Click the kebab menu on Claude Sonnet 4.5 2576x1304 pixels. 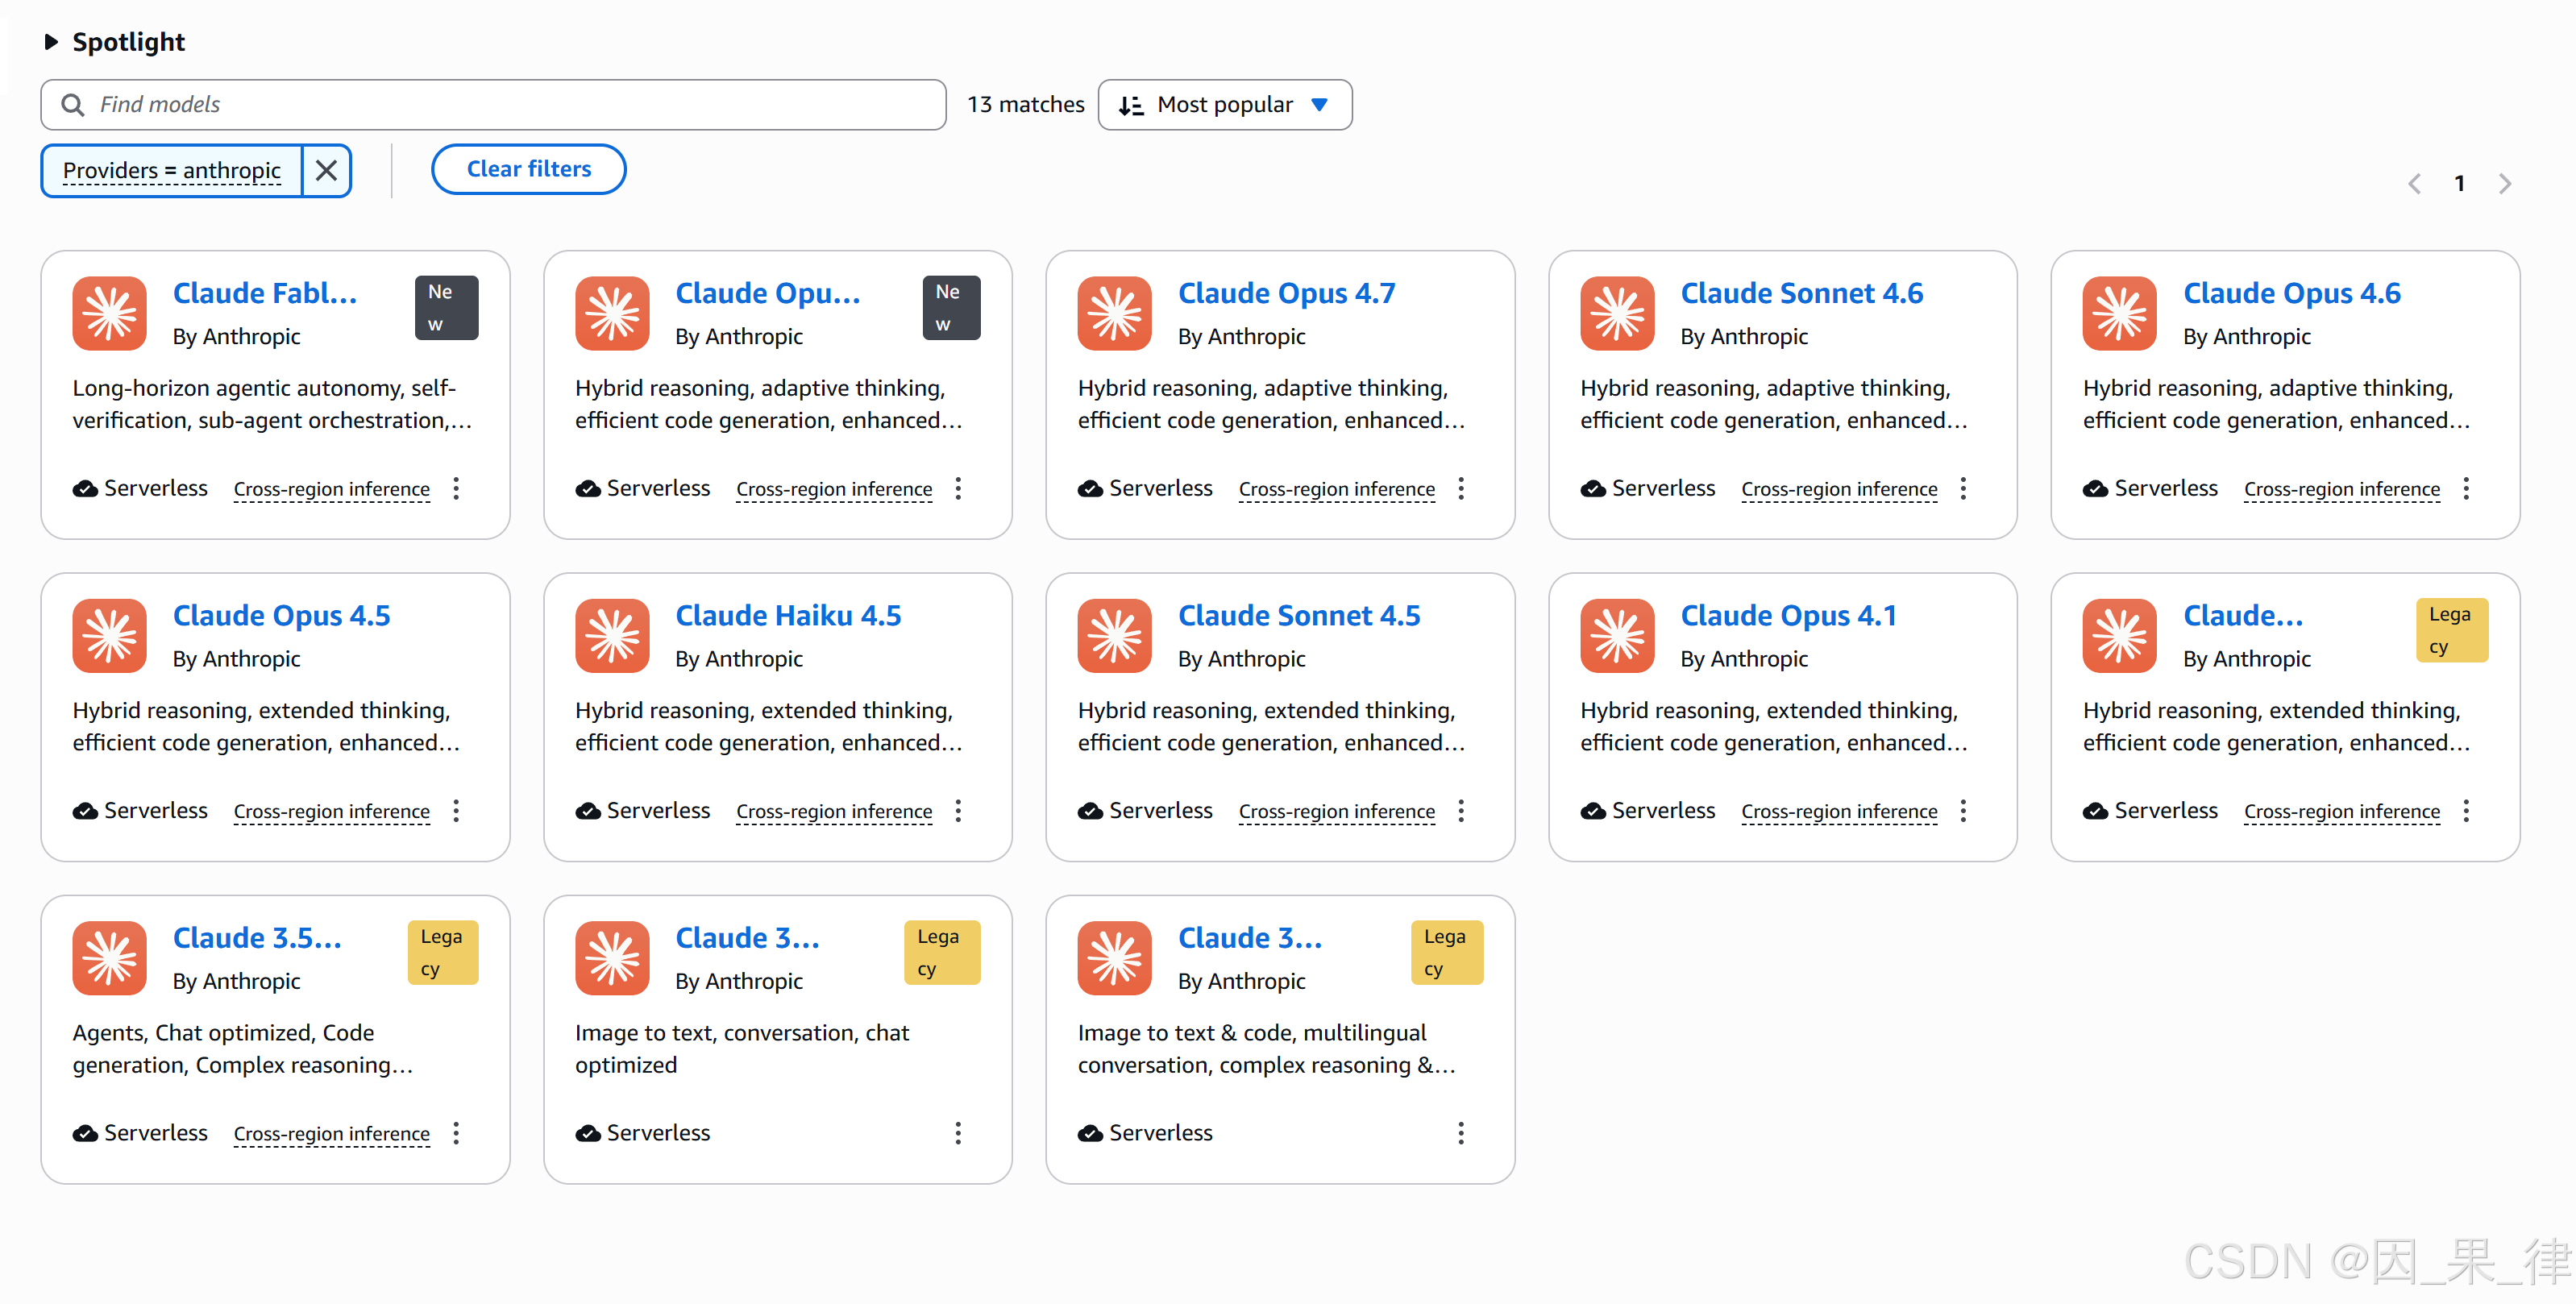coord(1461,810)
